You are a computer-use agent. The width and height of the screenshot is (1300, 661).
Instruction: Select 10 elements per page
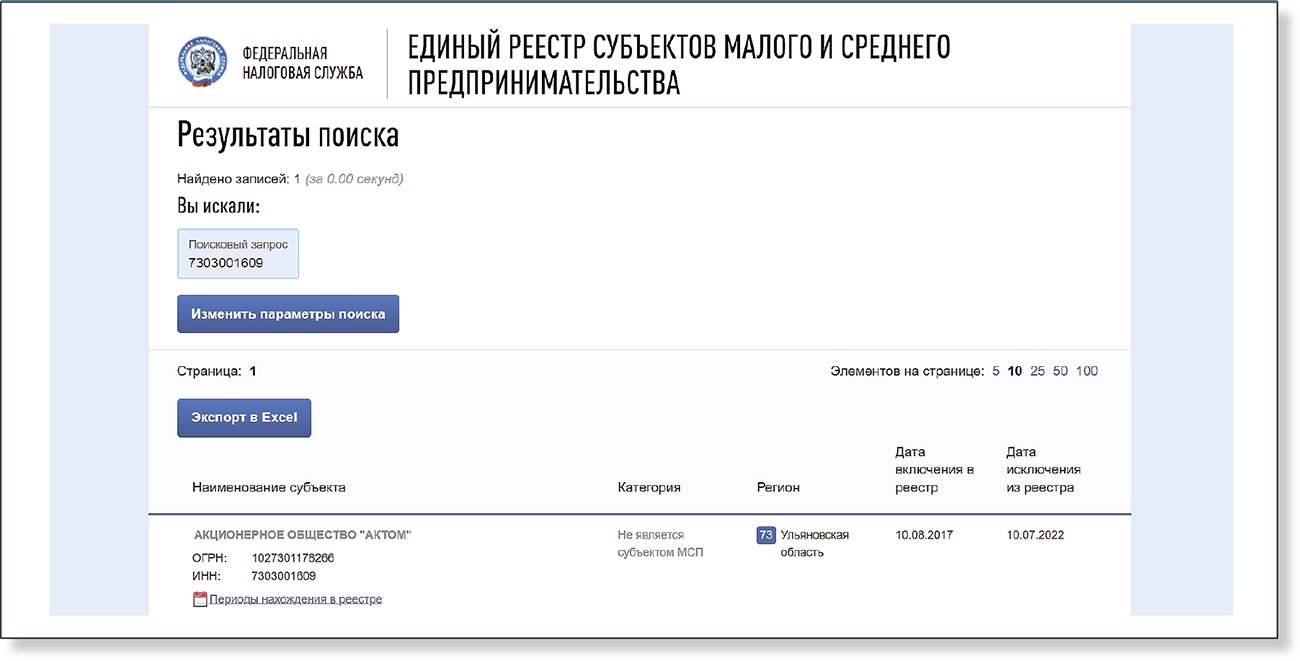point(1014,371)
